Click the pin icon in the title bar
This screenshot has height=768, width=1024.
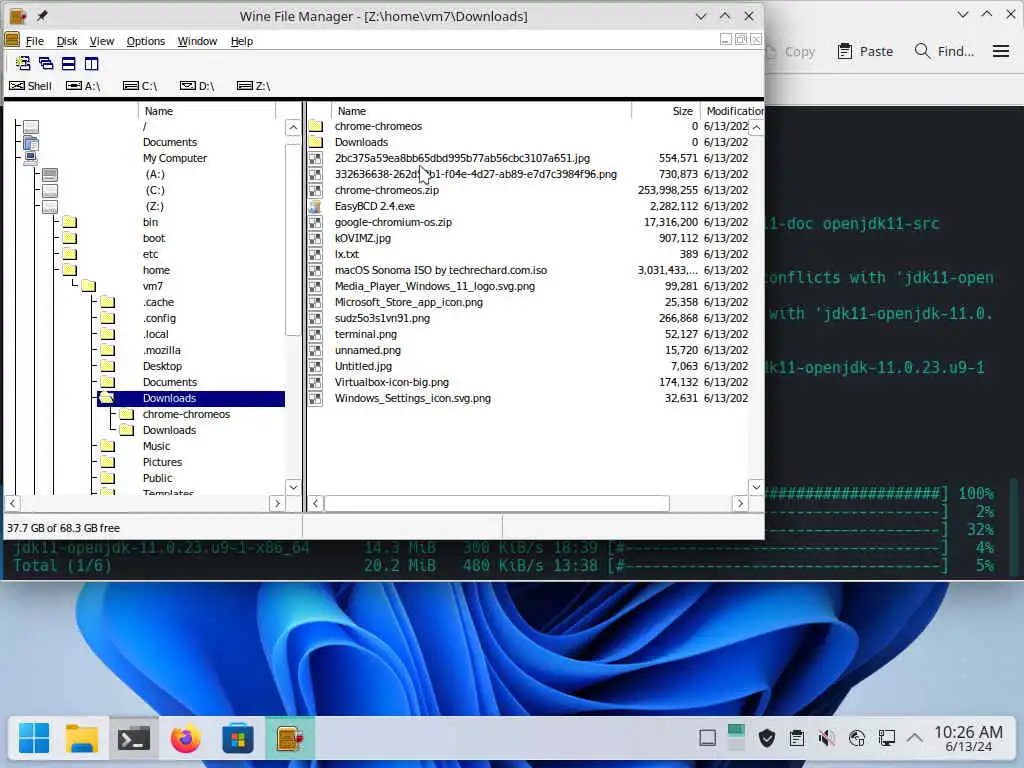click(x=42, y=16)
